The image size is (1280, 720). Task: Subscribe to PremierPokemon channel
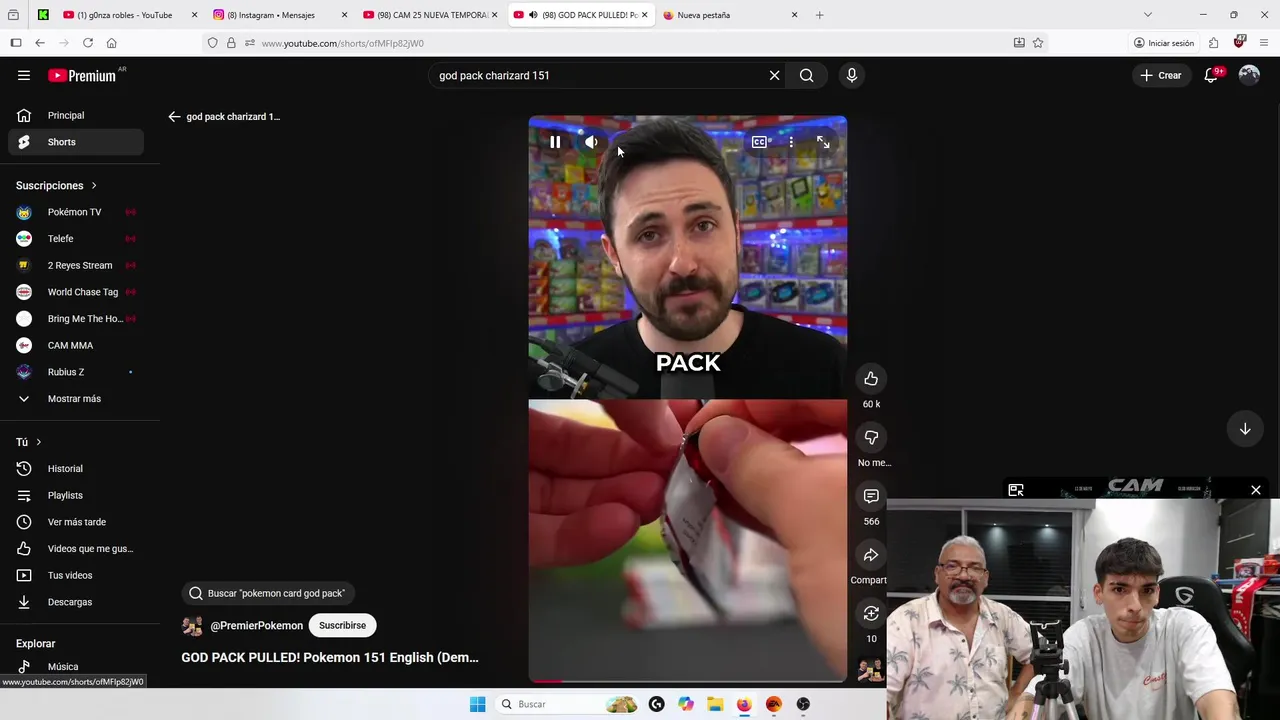pyautogui.click(x=342, y=625)
